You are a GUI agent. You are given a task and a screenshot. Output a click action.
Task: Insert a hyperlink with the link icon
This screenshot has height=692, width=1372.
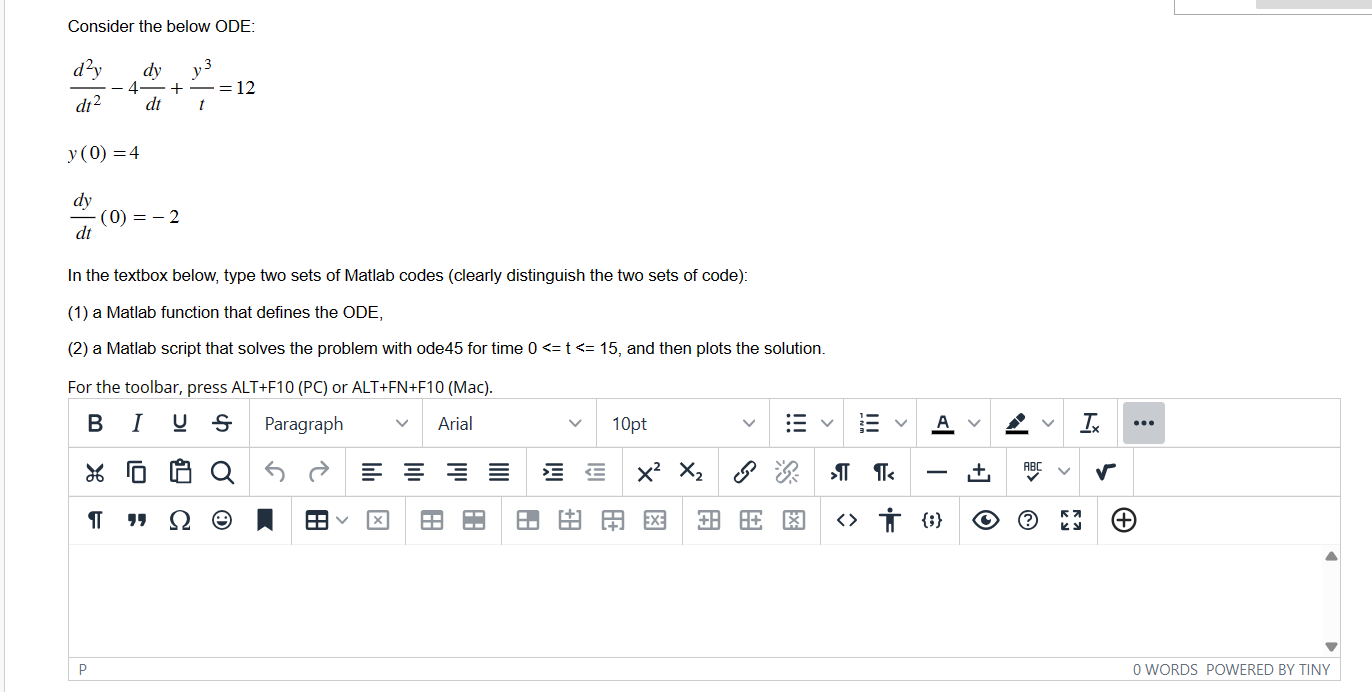click(x=744, y=472)
